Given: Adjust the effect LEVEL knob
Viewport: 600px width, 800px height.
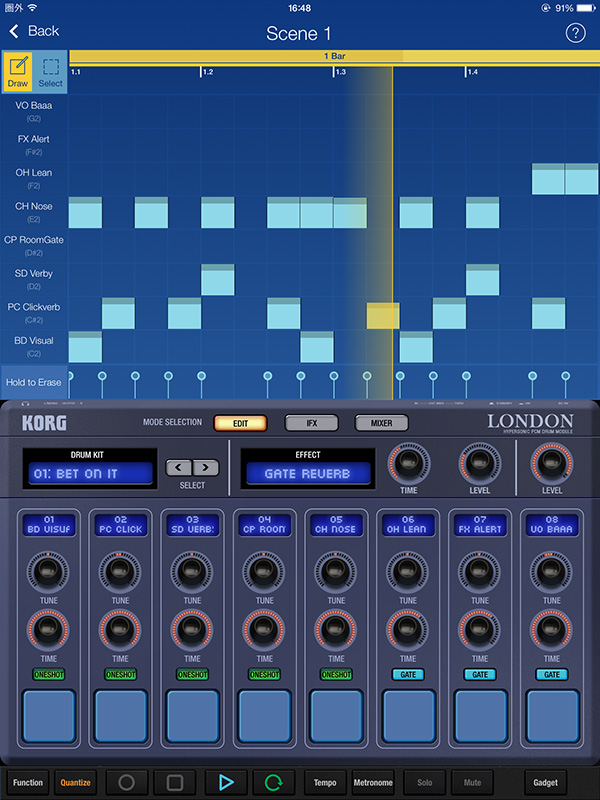Looking at the screenshot, I should (480, 463).
